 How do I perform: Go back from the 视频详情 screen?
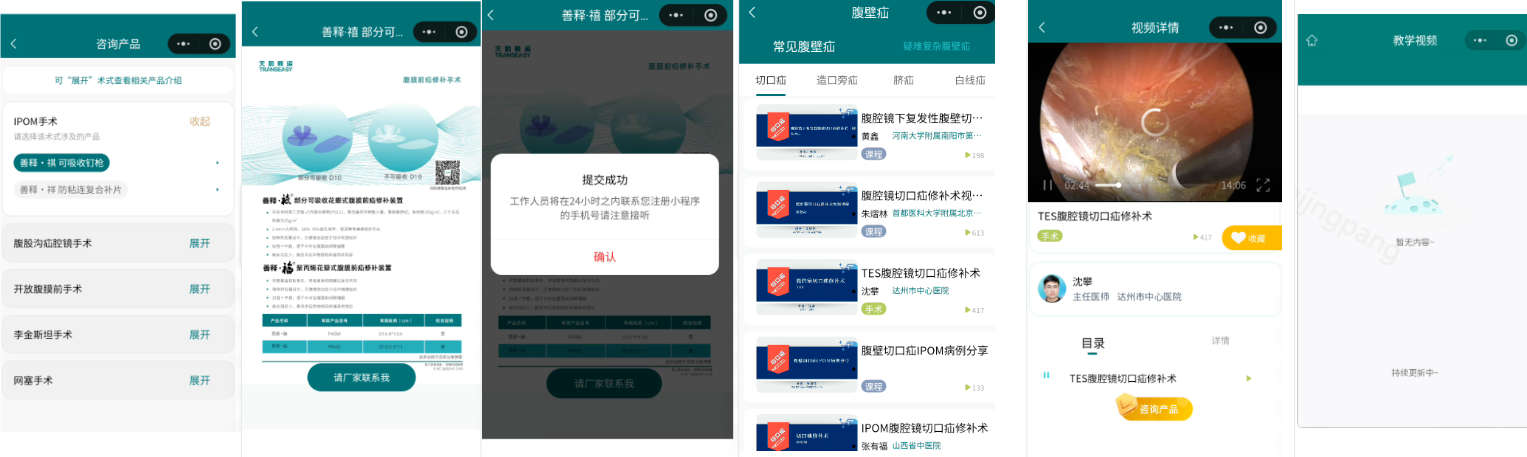pyautogui.click(x=1041, y=27)
